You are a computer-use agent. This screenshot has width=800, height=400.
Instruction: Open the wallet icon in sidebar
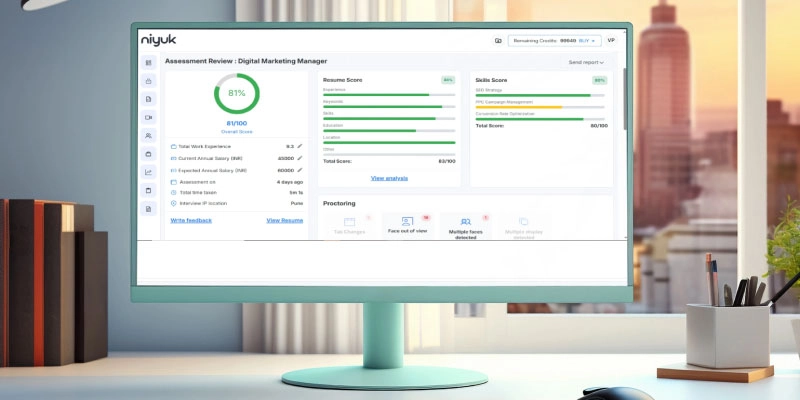click(148, 154)
